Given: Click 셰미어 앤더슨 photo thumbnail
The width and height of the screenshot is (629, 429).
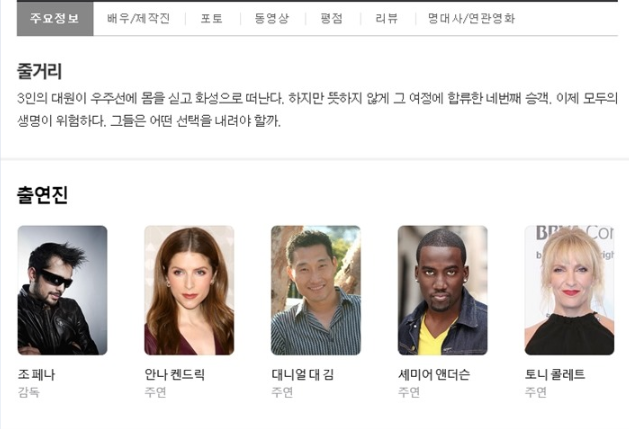Looking at the screenshot, I should click(x=442, y=290).
